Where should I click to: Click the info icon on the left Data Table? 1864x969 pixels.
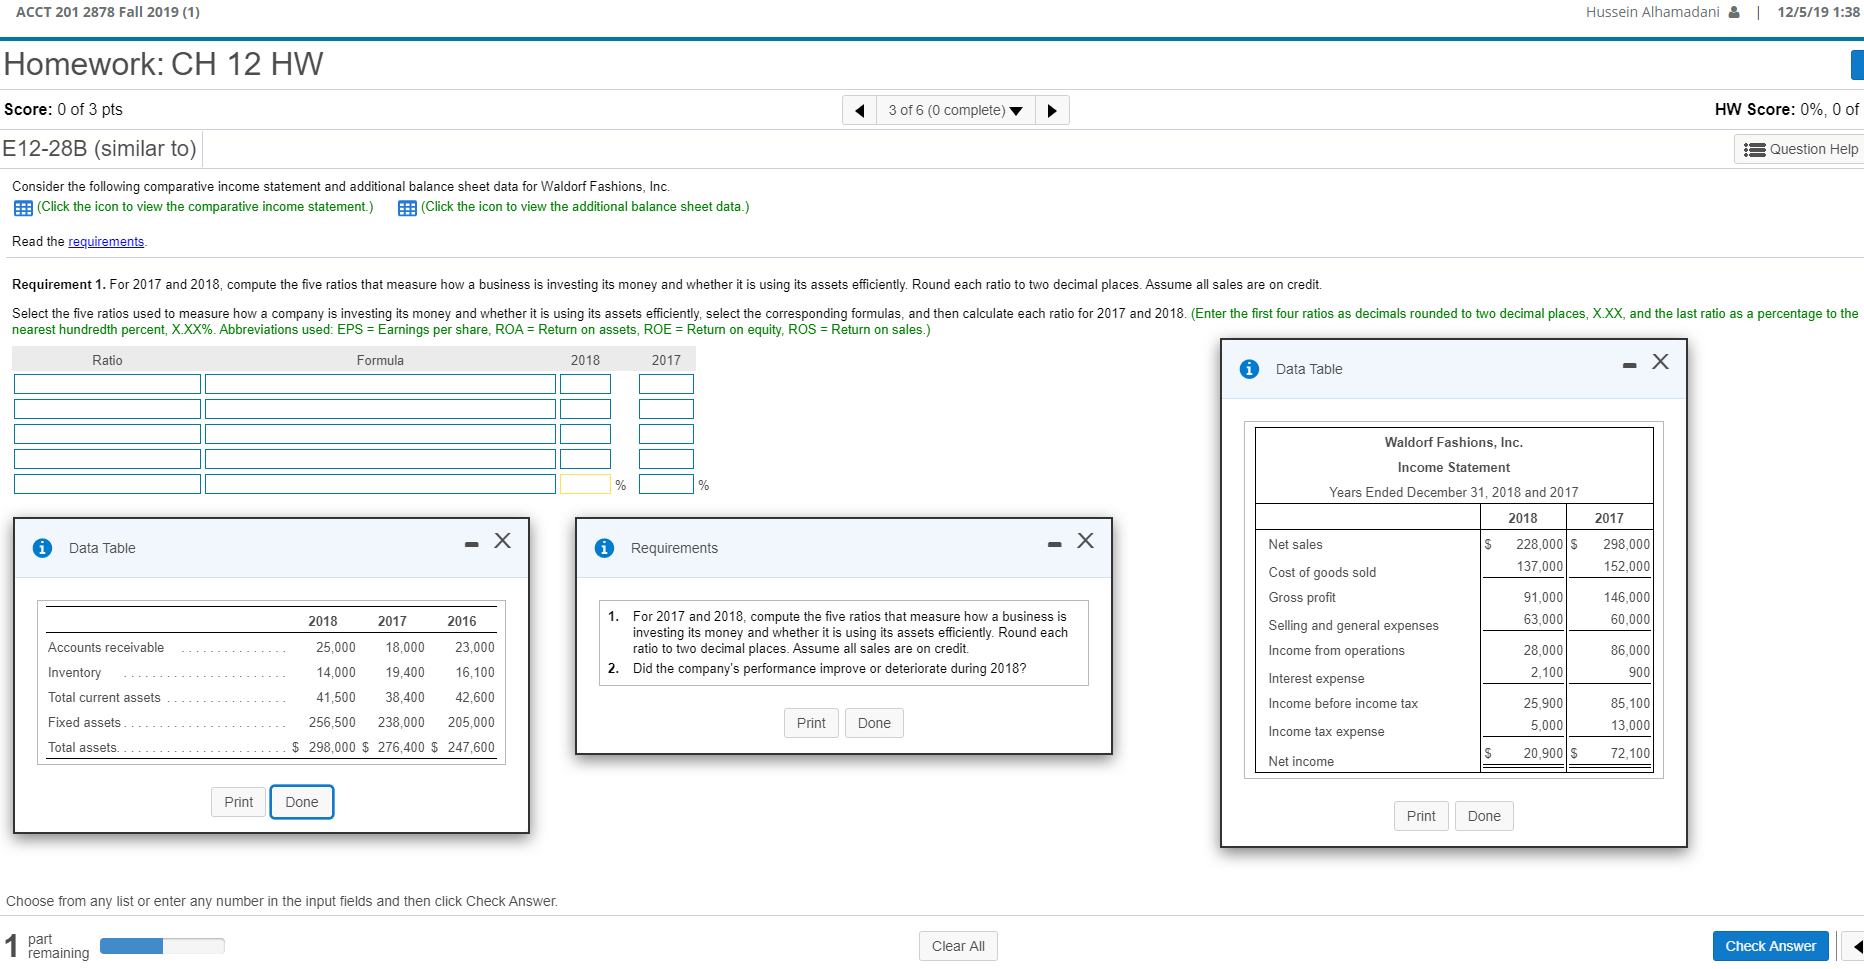(x=41, y=548)
